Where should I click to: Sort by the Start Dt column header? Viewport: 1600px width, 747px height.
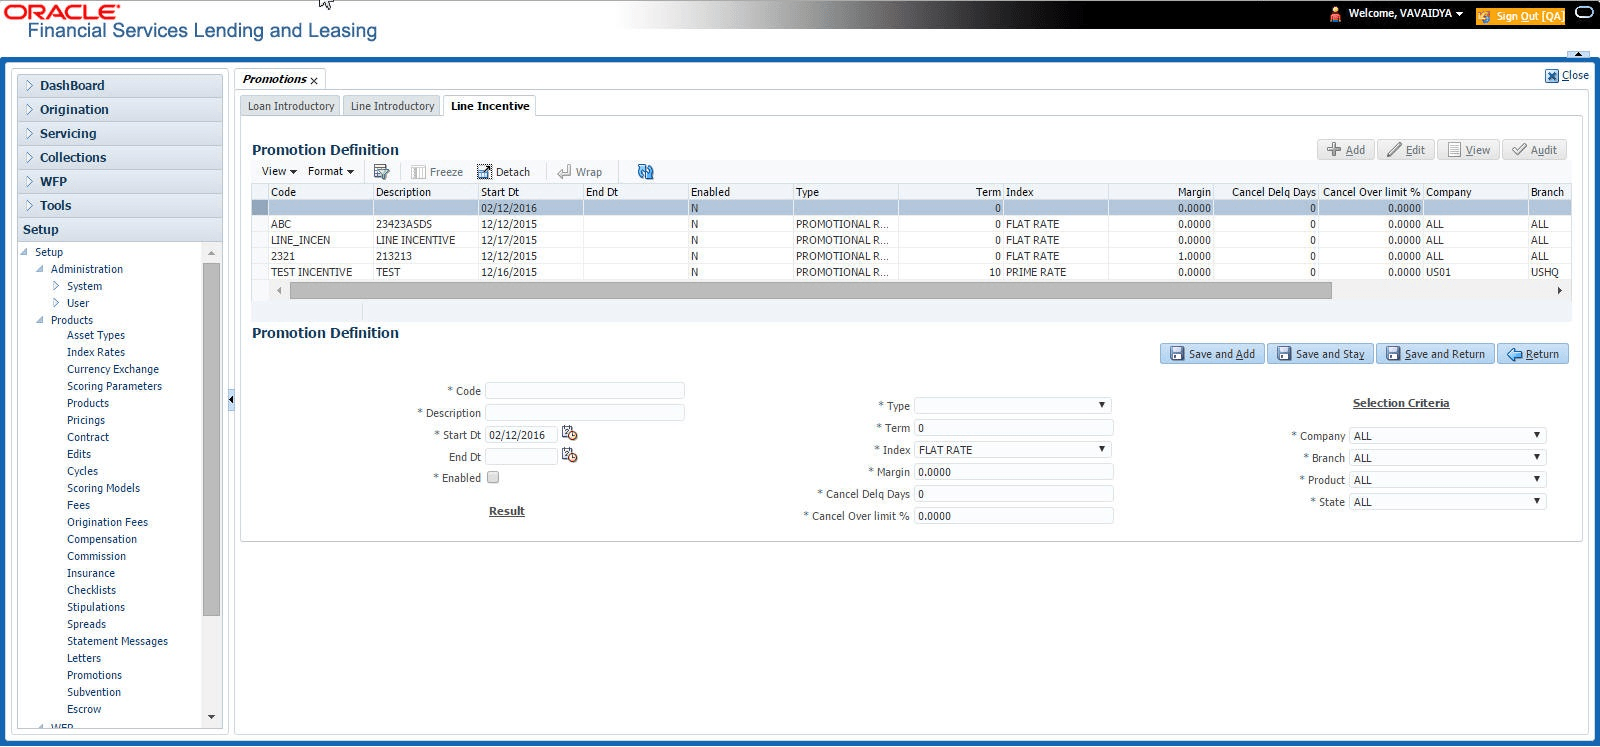click(530, 192)
